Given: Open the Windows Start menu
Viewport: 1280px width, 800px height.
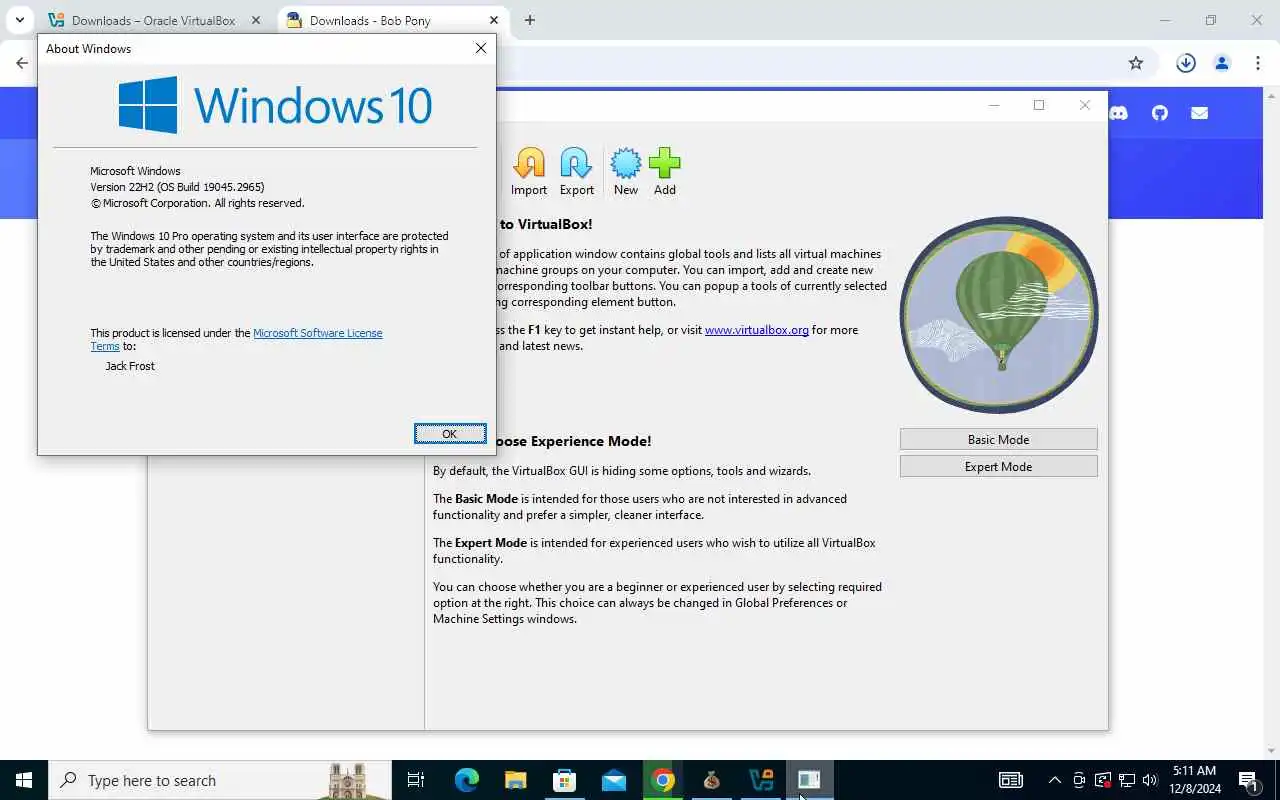Looking at the screenshot, I should pos(24,780).
